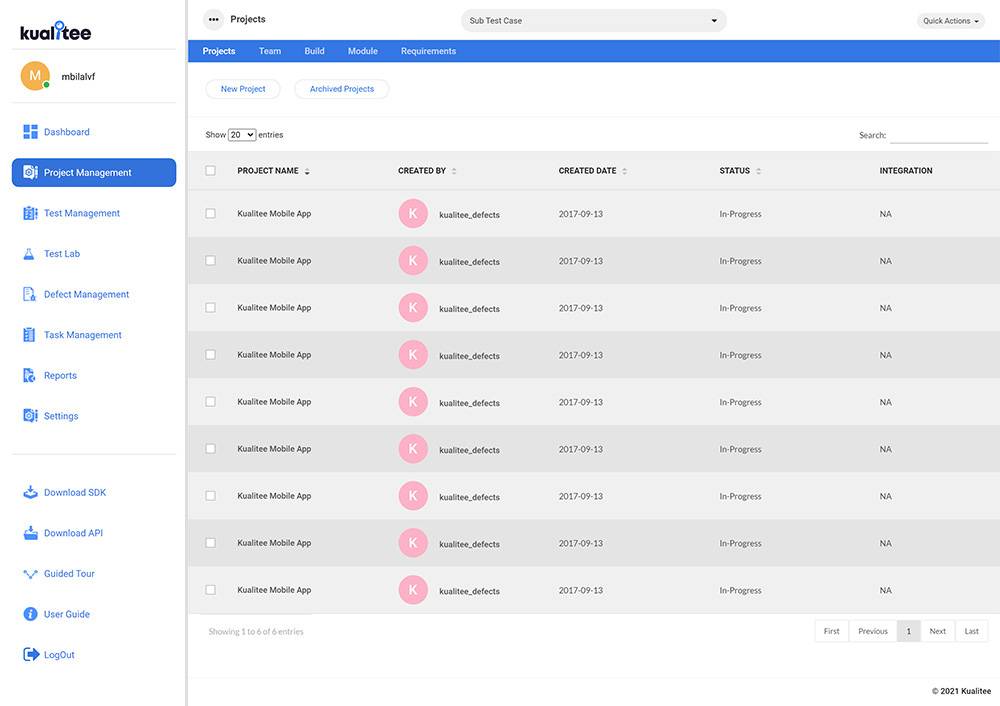Viewport: 1000px width, 706px height.
Task: Open the Guided Tour link
Action: [70, 574]
